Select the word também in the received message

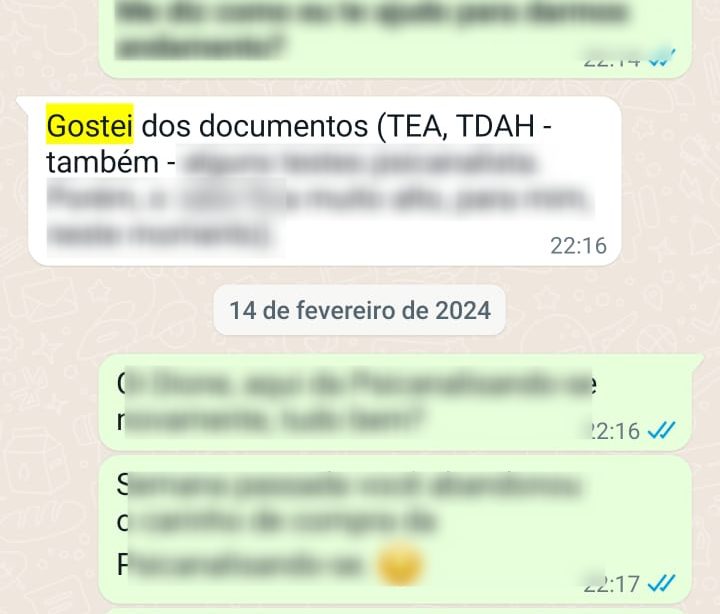click(x=102, y=162)
